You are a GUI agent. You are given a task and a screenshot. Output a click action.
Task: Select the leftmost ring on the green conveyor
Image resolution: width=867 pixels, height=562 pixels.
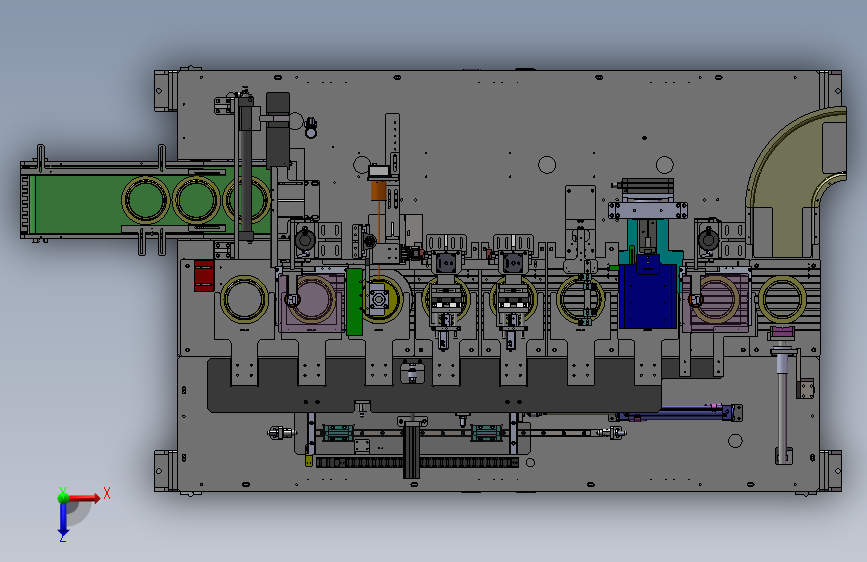[x=145, y=200]
